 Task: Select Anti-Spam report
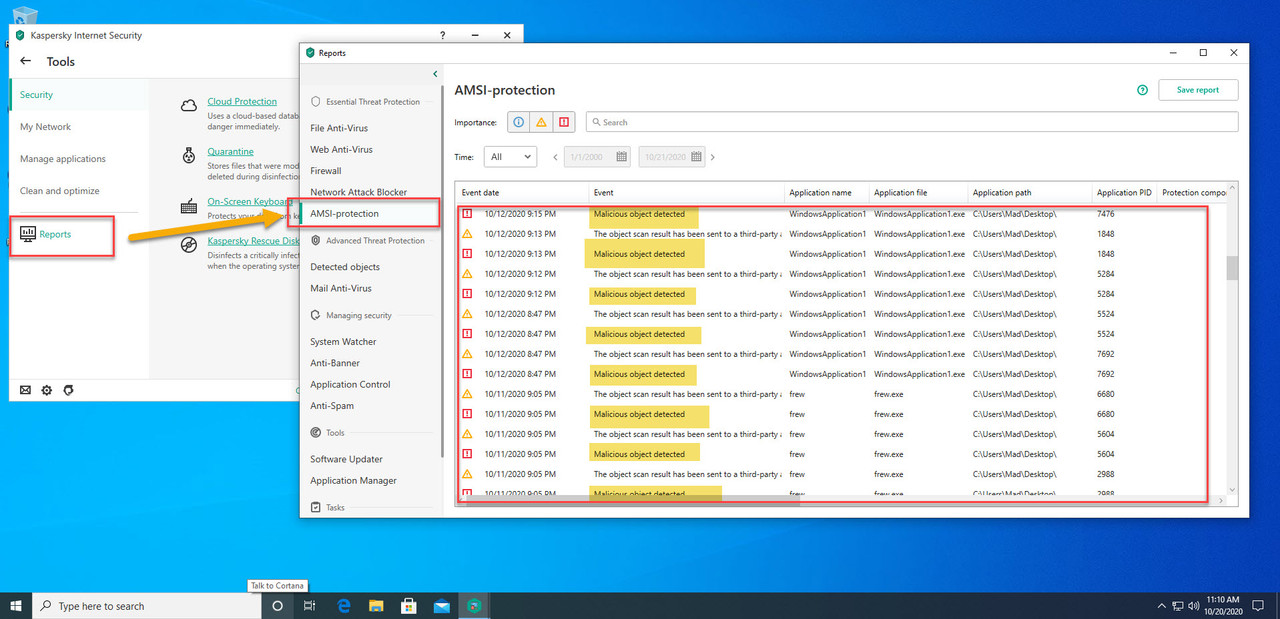[332, 406]
